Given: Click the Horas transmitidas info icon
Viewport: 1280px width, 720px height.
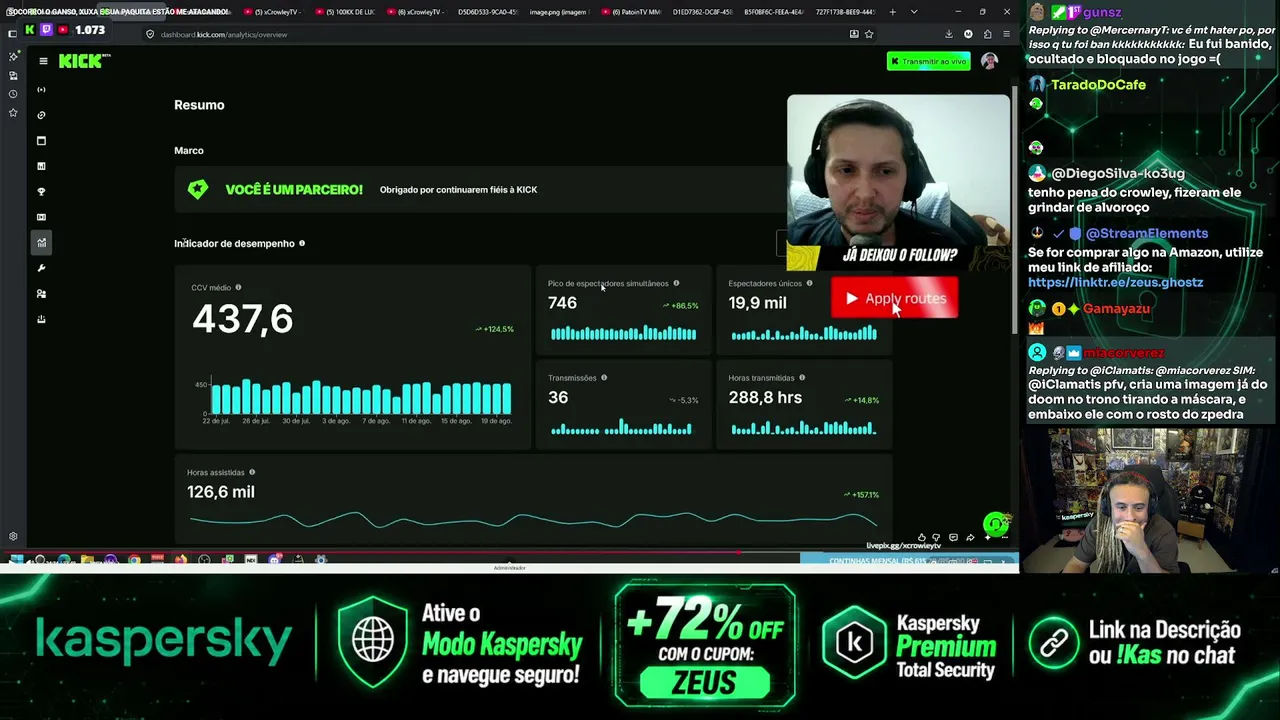Looking at the screenshot, I should click(802, 378).
